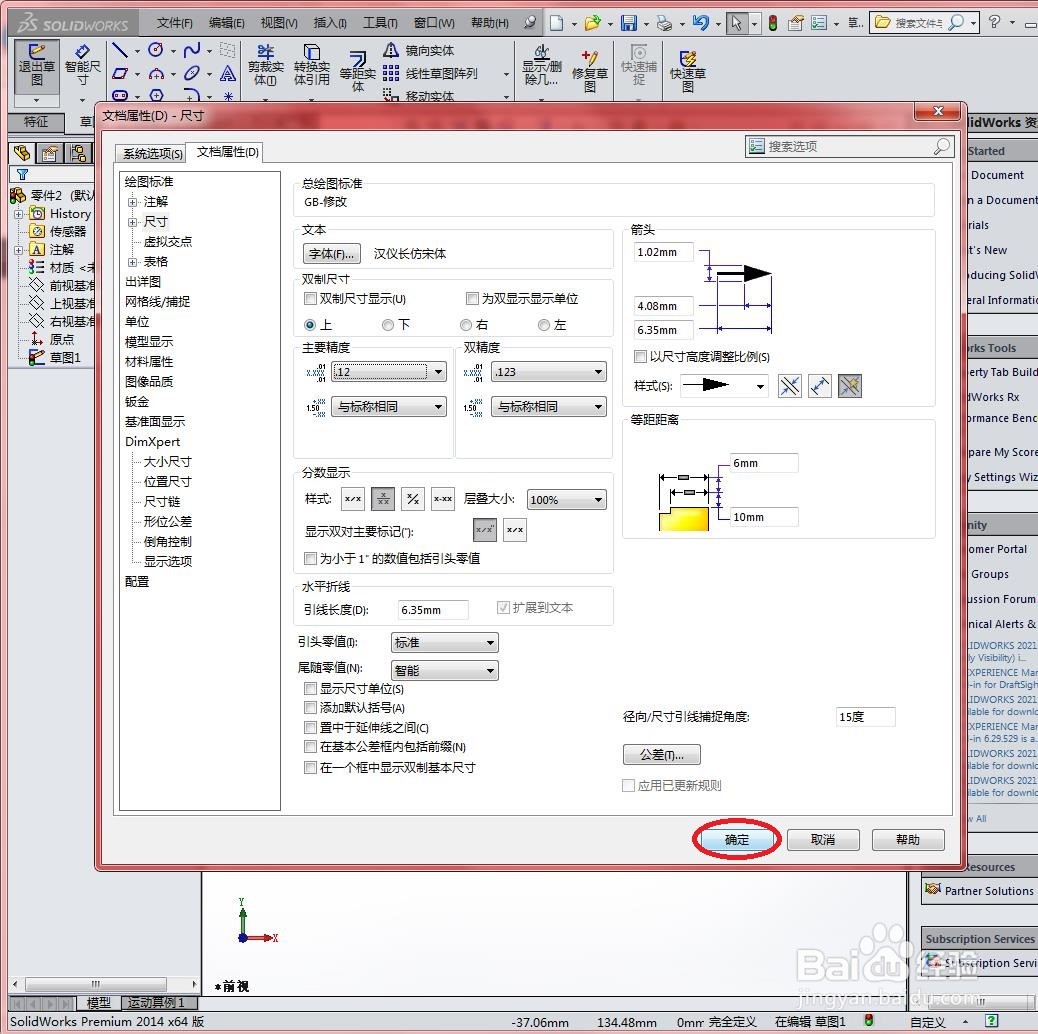Screen dimensions: 1038x1034
Task: Select the 右 radio button
Action: pos(466,325)
